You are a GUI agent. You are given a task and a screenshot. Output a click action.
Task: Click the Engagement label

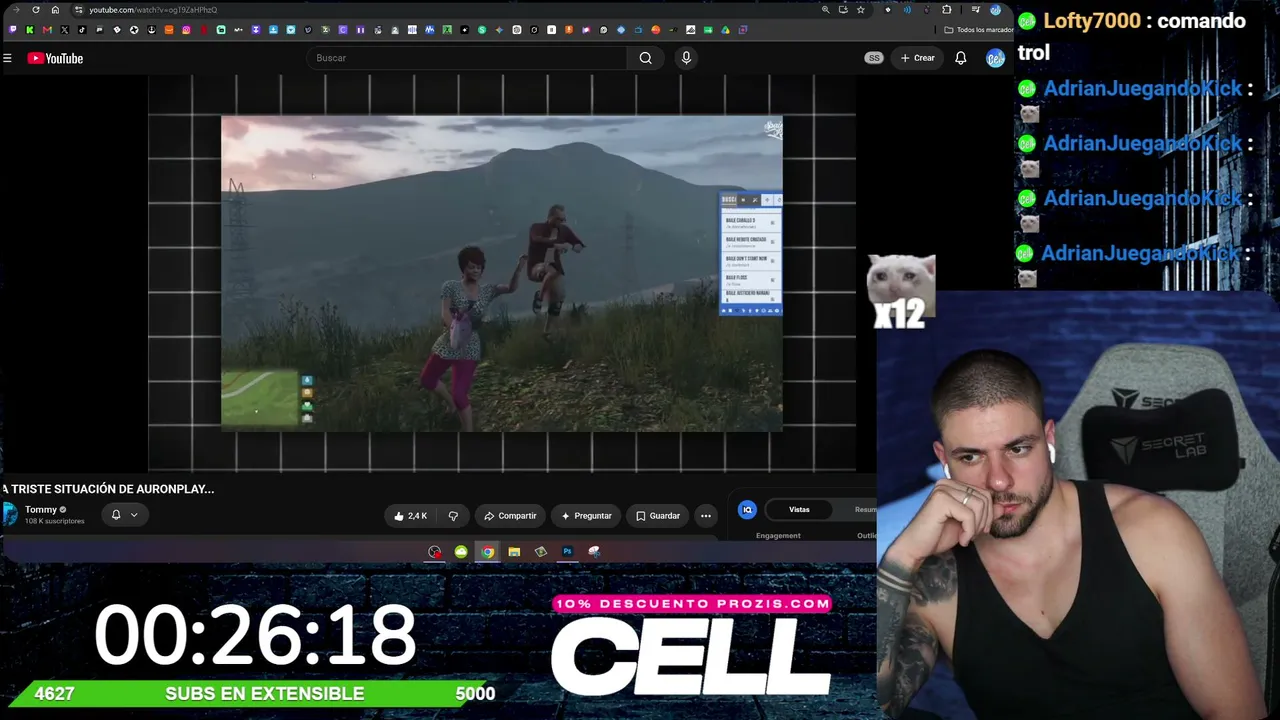coord(778,536)
